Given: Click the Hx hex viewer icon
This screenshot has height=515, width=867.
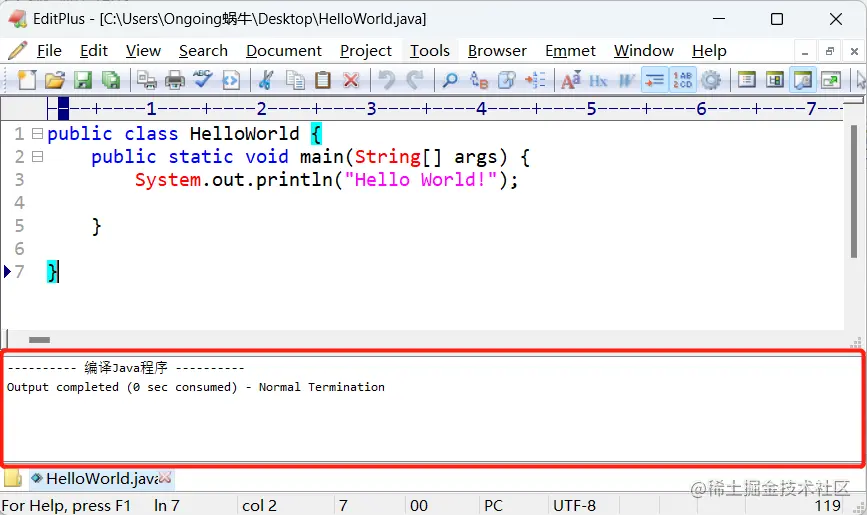Looking at the screenshot, I should point(598,81).
